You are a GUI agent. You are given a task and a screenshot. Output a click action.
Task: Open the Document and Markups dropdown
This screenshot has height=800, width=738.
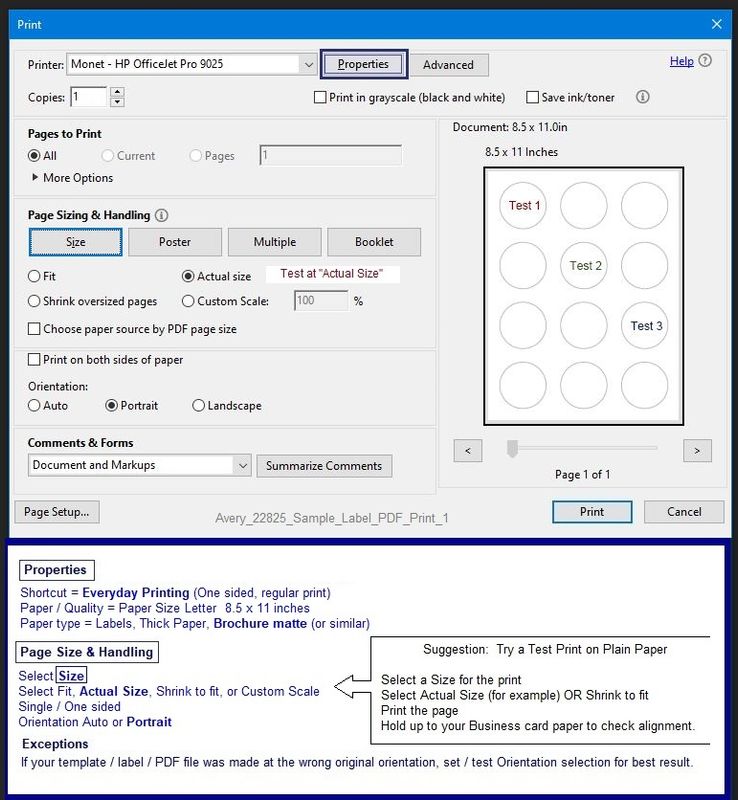tap(139, 465)
